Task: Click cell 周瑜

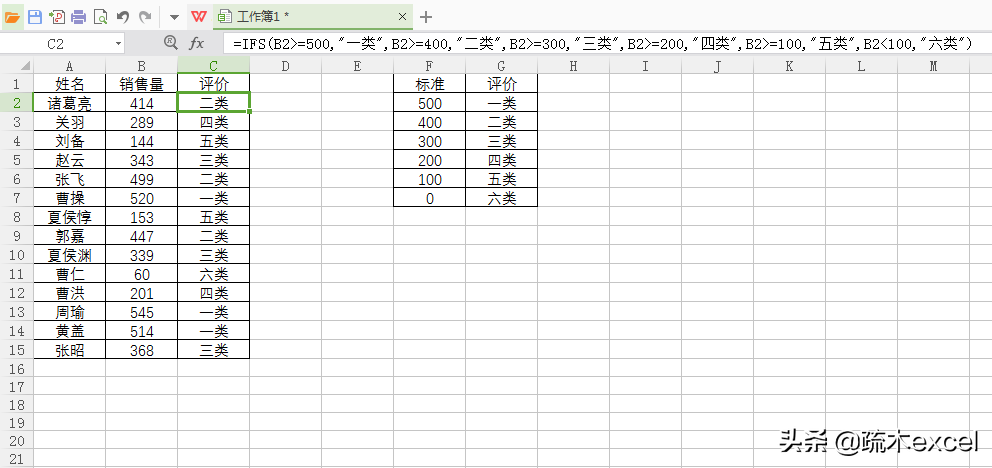Action: point(70,312)
